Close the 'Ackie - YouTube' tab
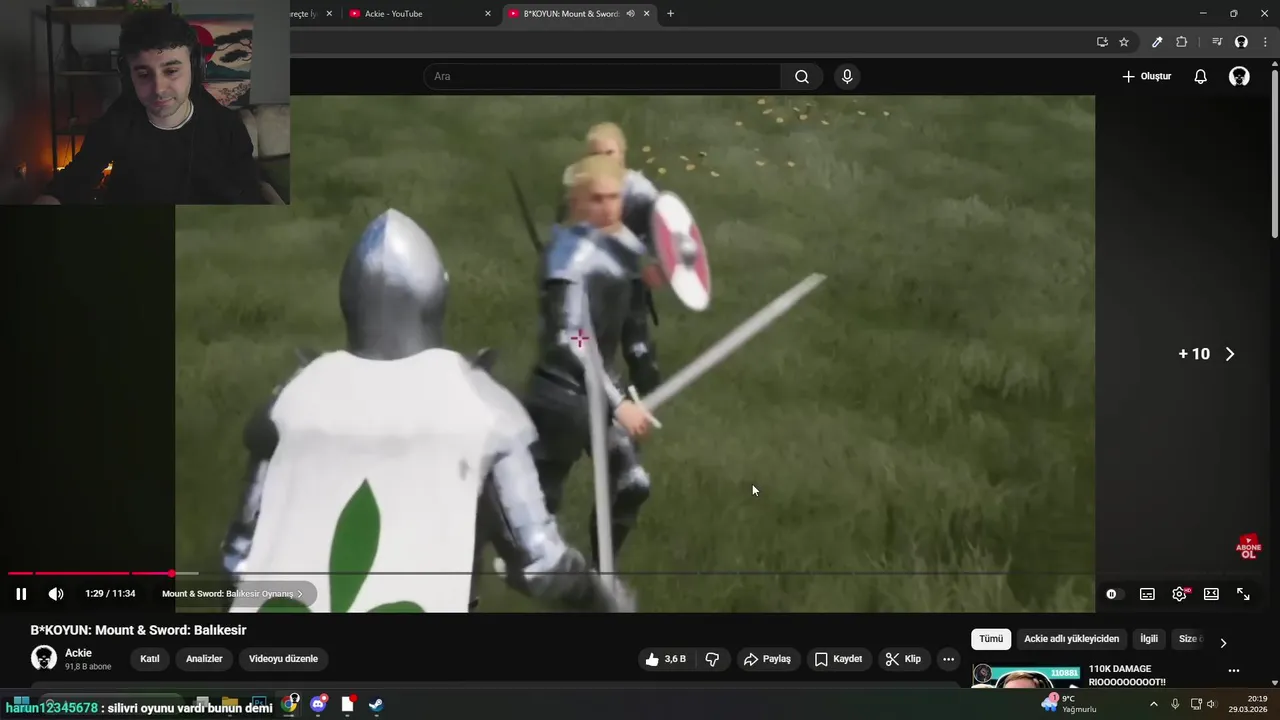The image size is (1280, 720). [488, 14]
